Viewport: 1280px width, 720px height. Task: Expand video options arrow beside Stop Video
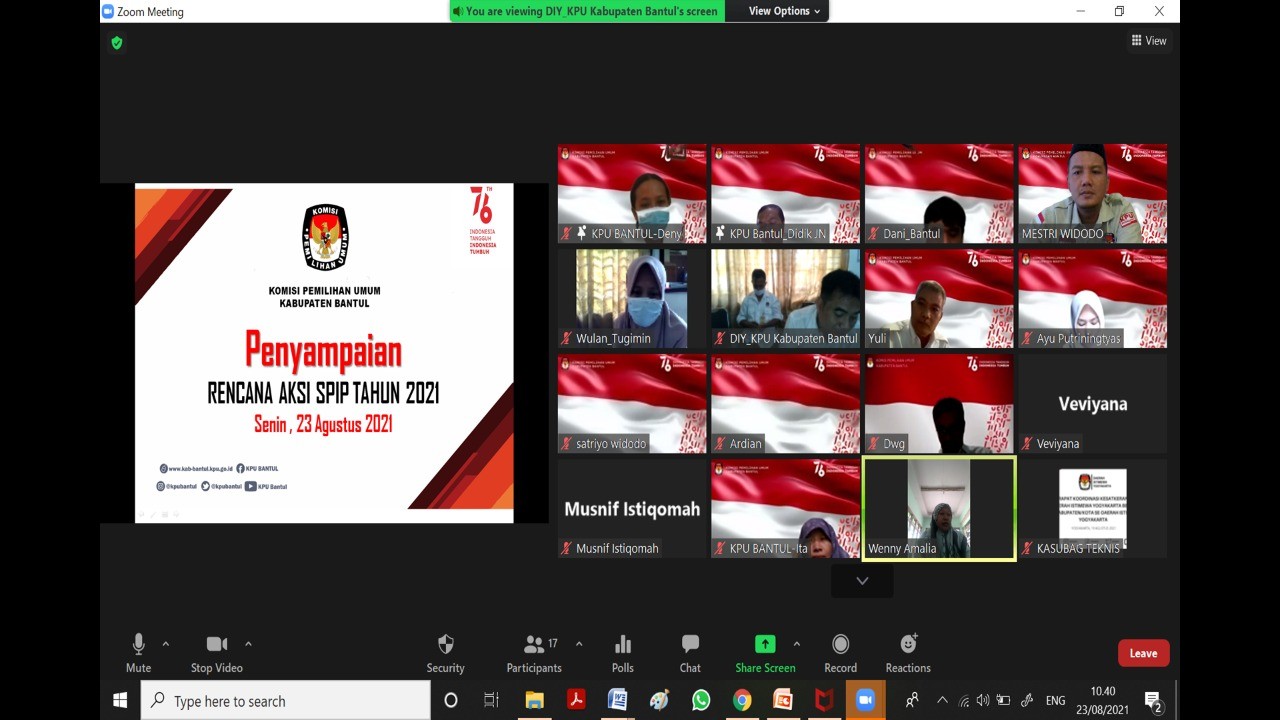[248, 644]
